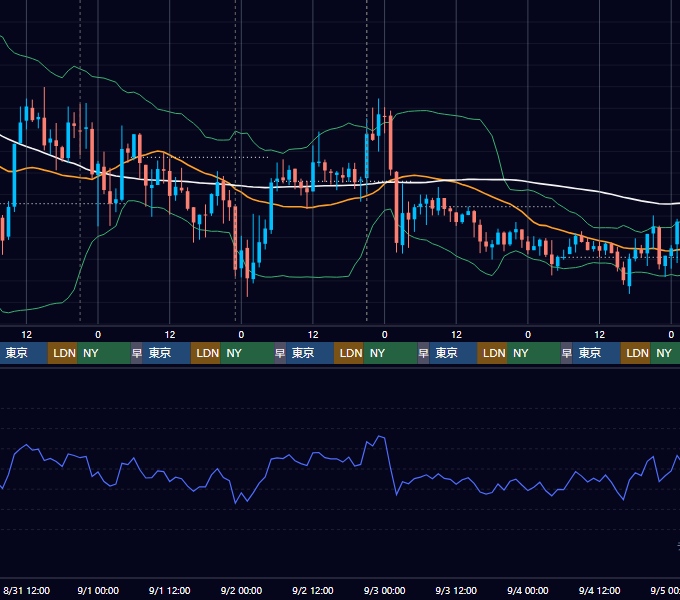Click the 9/1 00:00 date label

[x=98, y=590]
